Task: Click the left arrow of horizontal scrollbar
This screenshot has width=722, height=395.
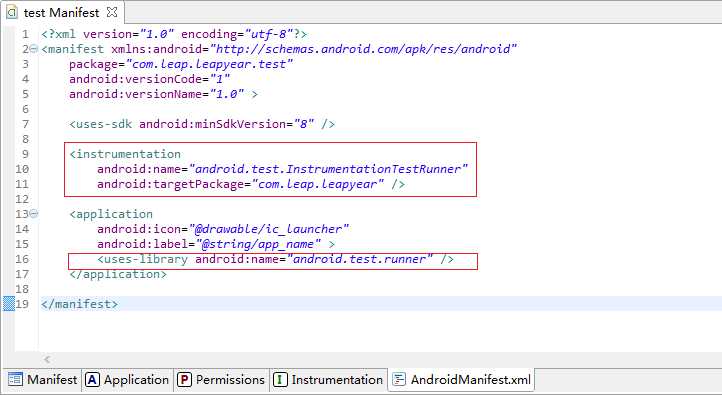Action: point(47,359)
